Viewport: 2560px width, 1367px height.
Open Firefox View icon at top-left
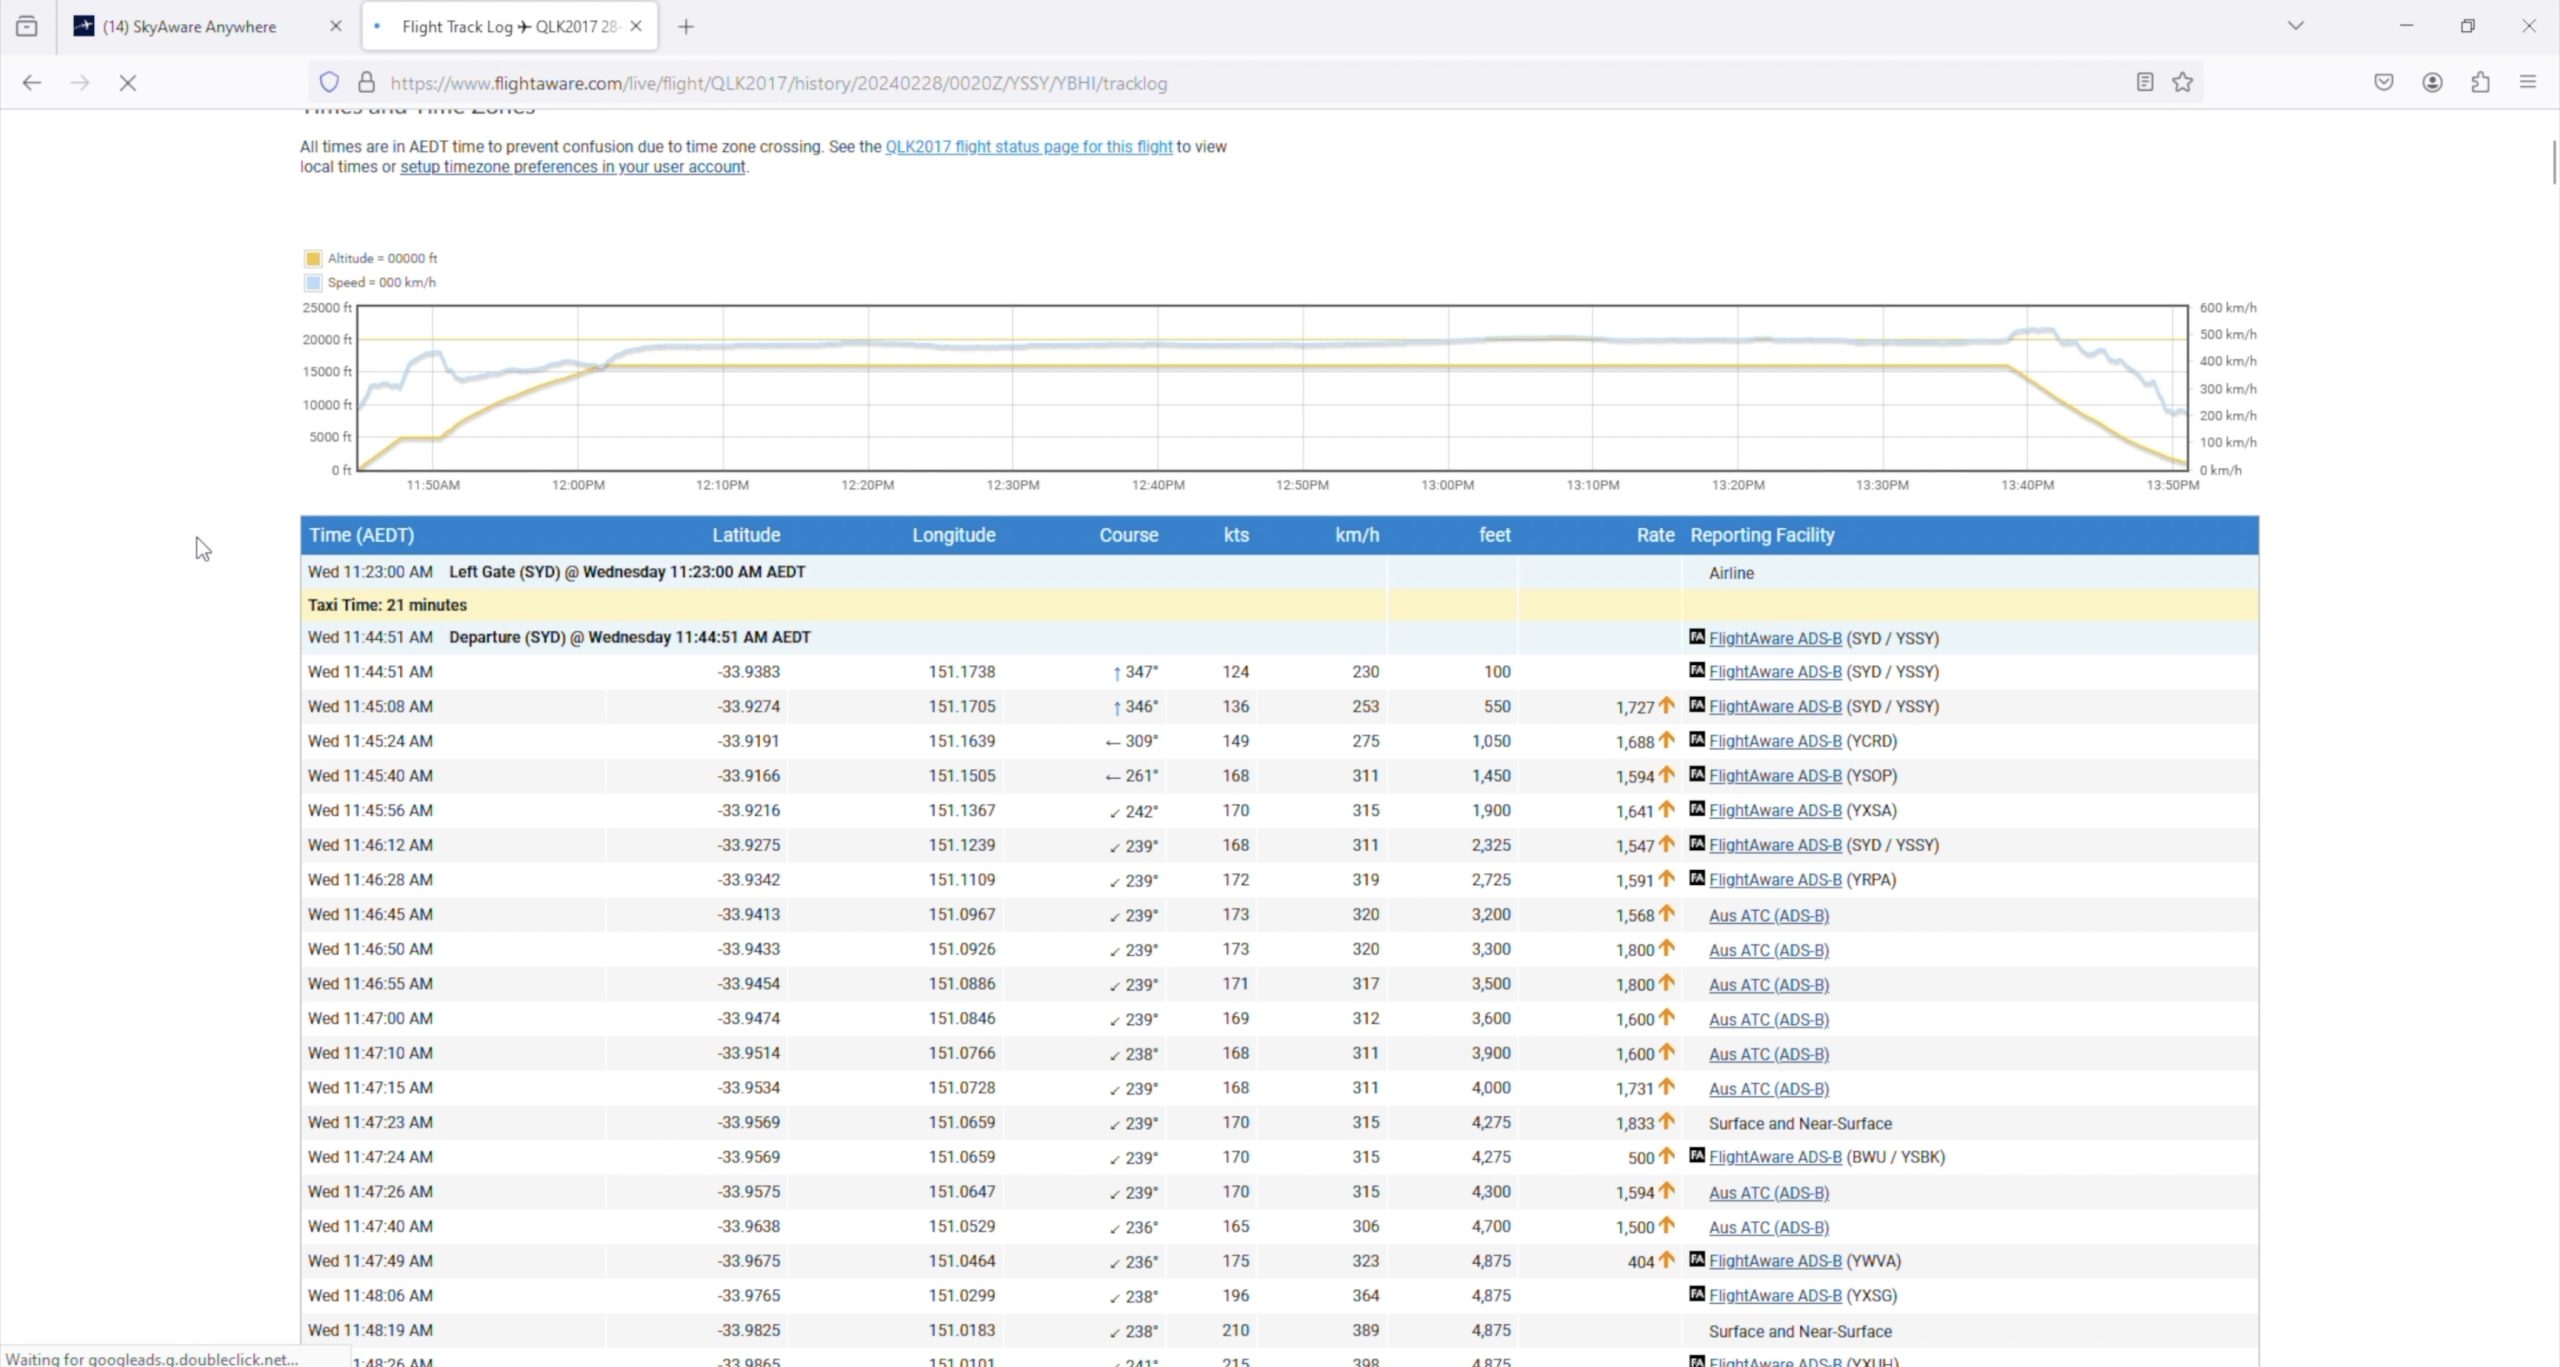27,27
